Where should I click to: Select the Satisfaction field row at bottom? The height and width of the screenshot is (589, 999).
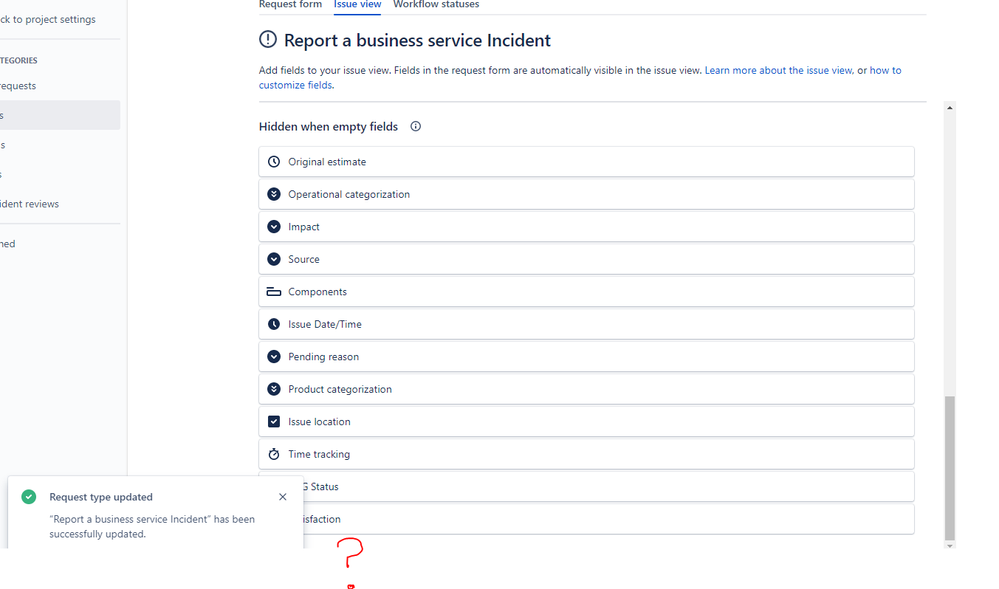point(586,520)
